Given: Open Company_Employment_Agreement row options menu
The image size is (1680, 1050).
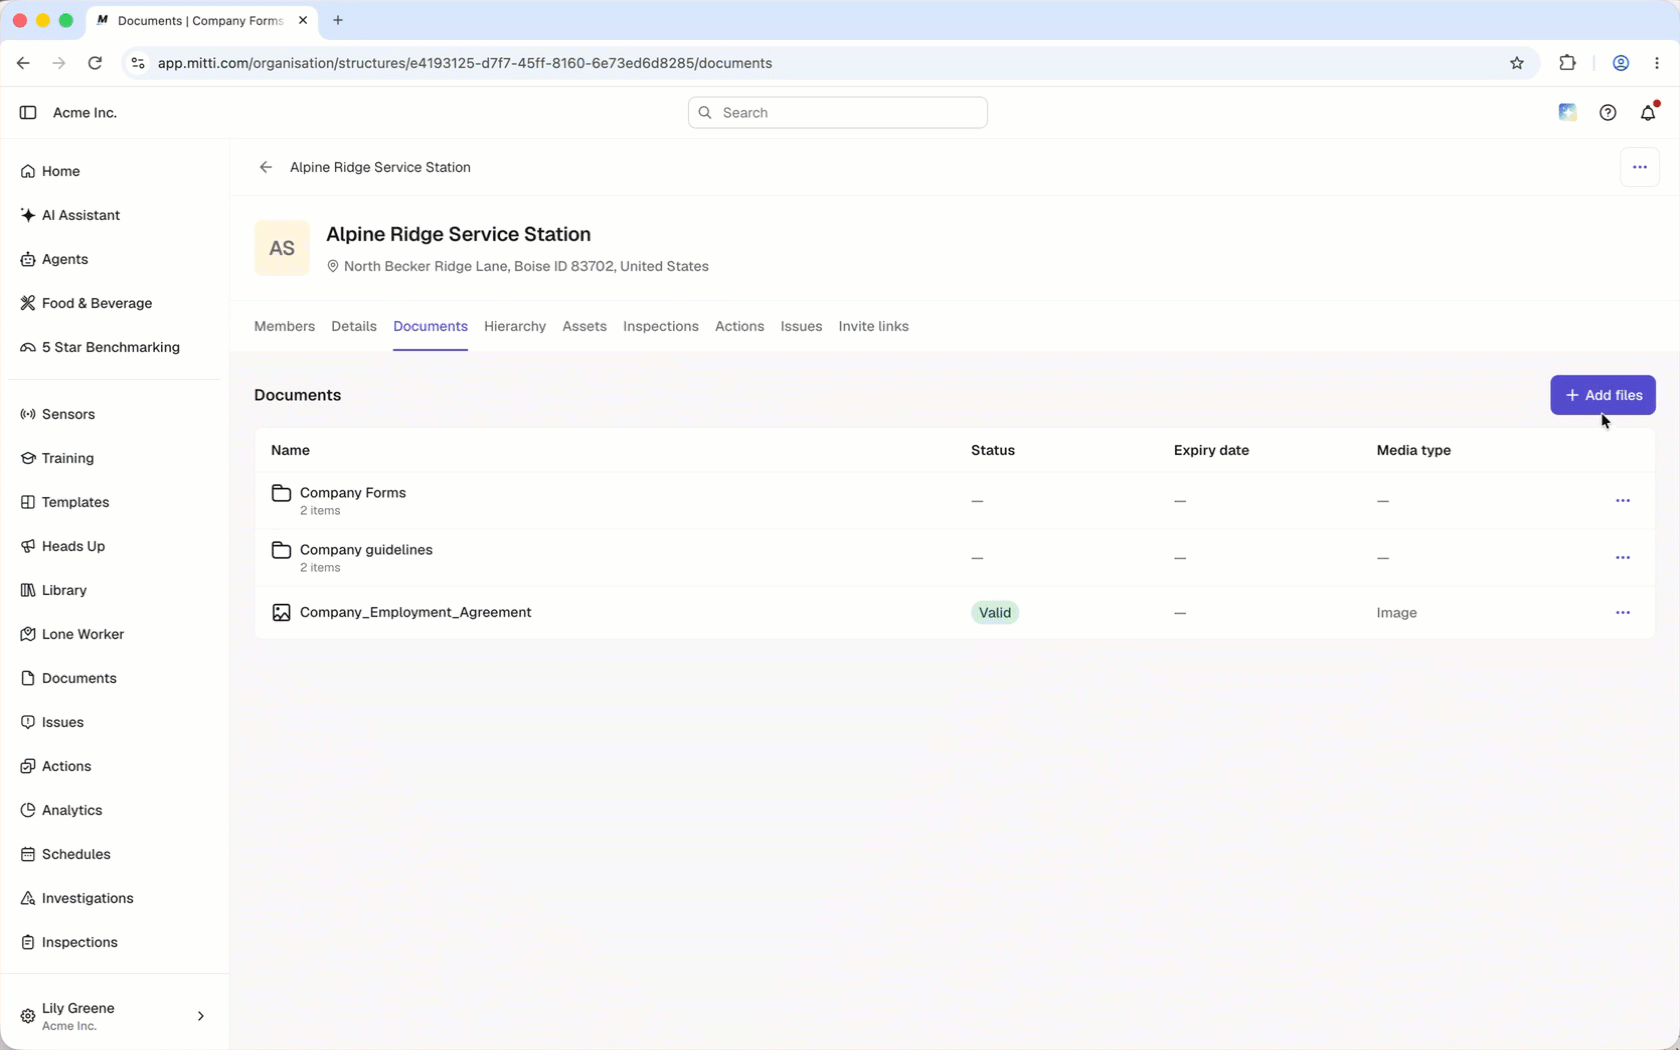Looking at the screenshot, I should coord(1622,612).
